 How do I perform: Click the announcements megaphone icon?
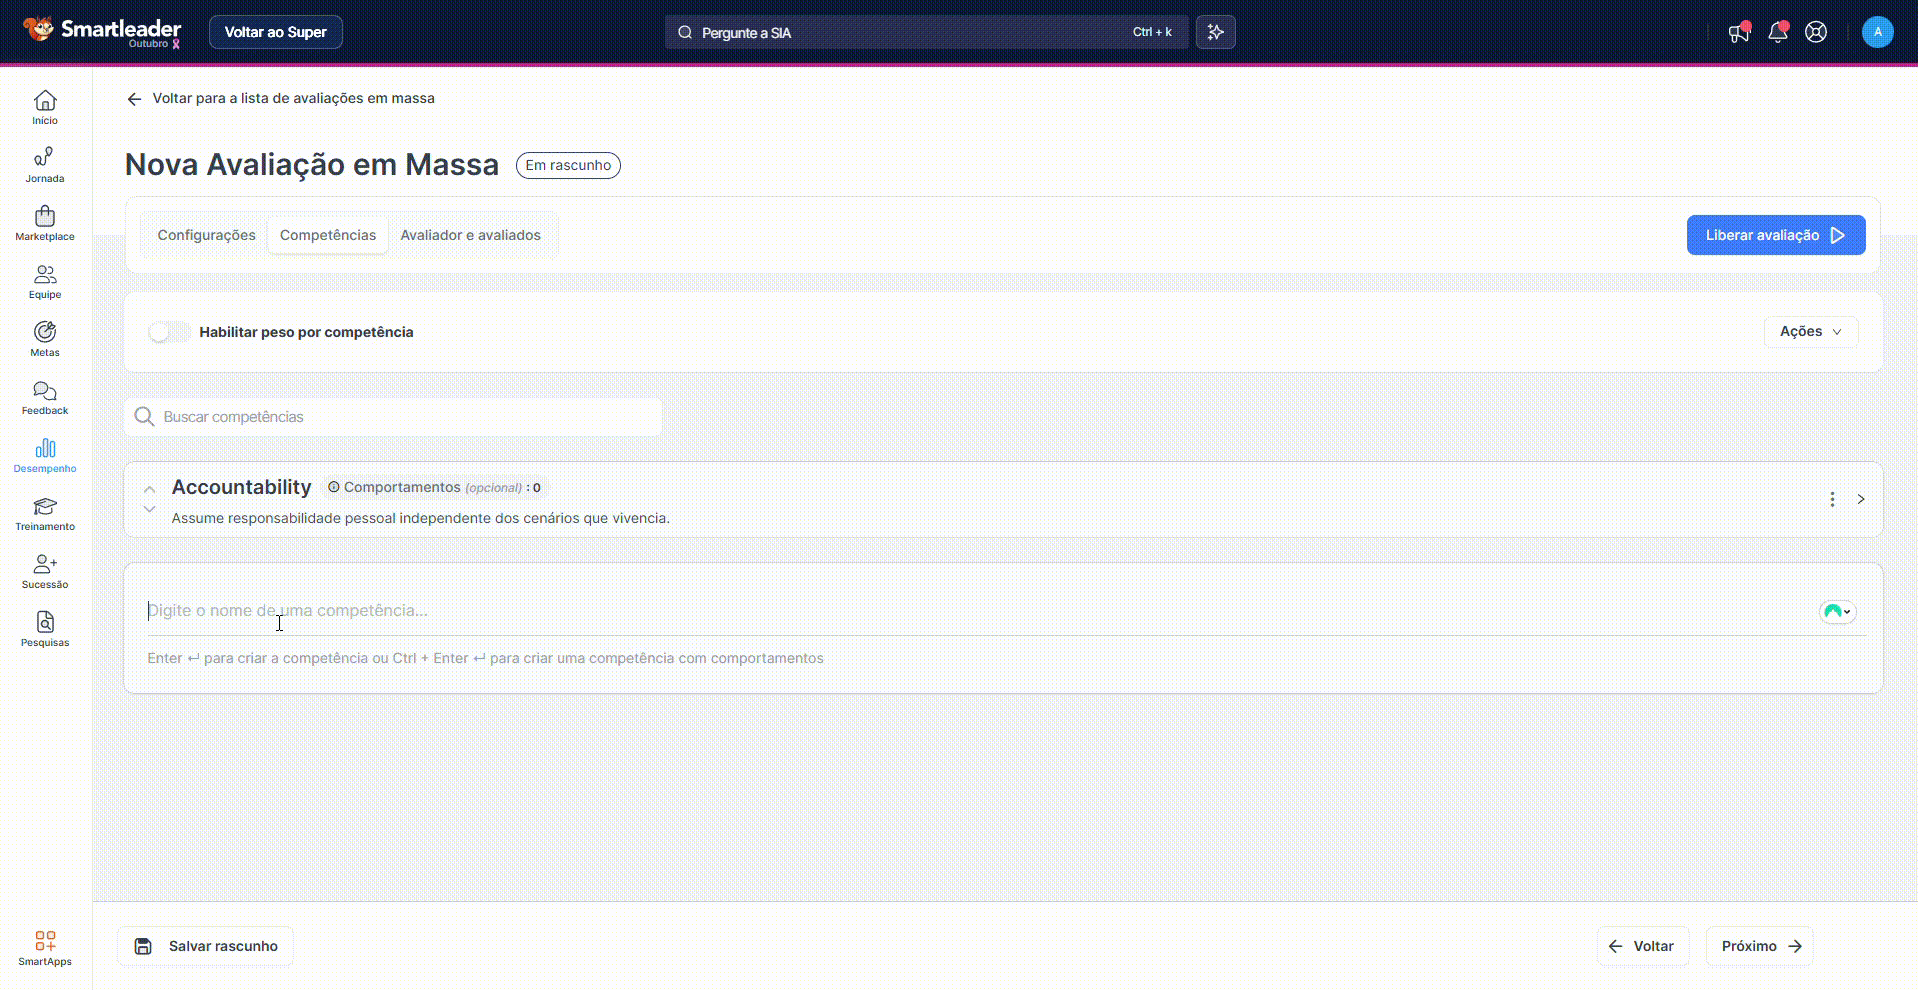click(1739, 32)
